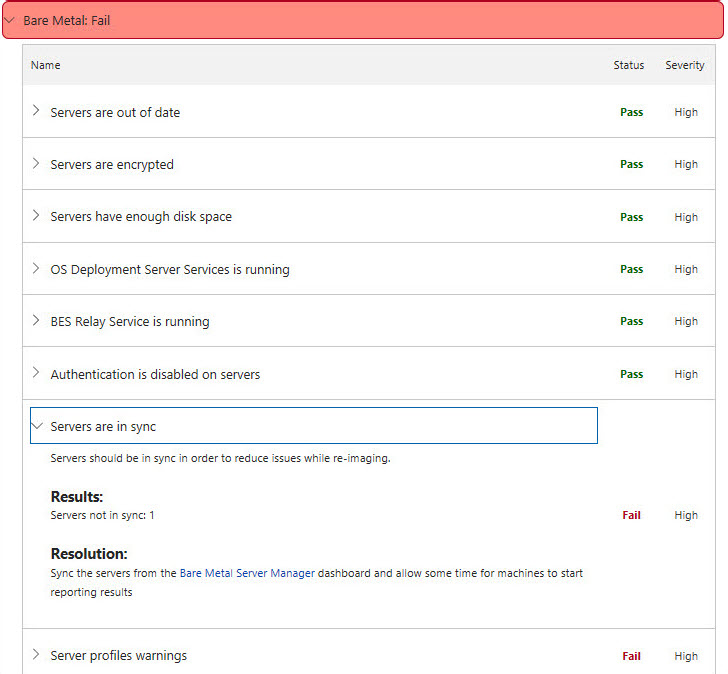This screenshot has width=728, height=674.
Task: Expand the Server profiles warnings row
Action: coord(37,656)
